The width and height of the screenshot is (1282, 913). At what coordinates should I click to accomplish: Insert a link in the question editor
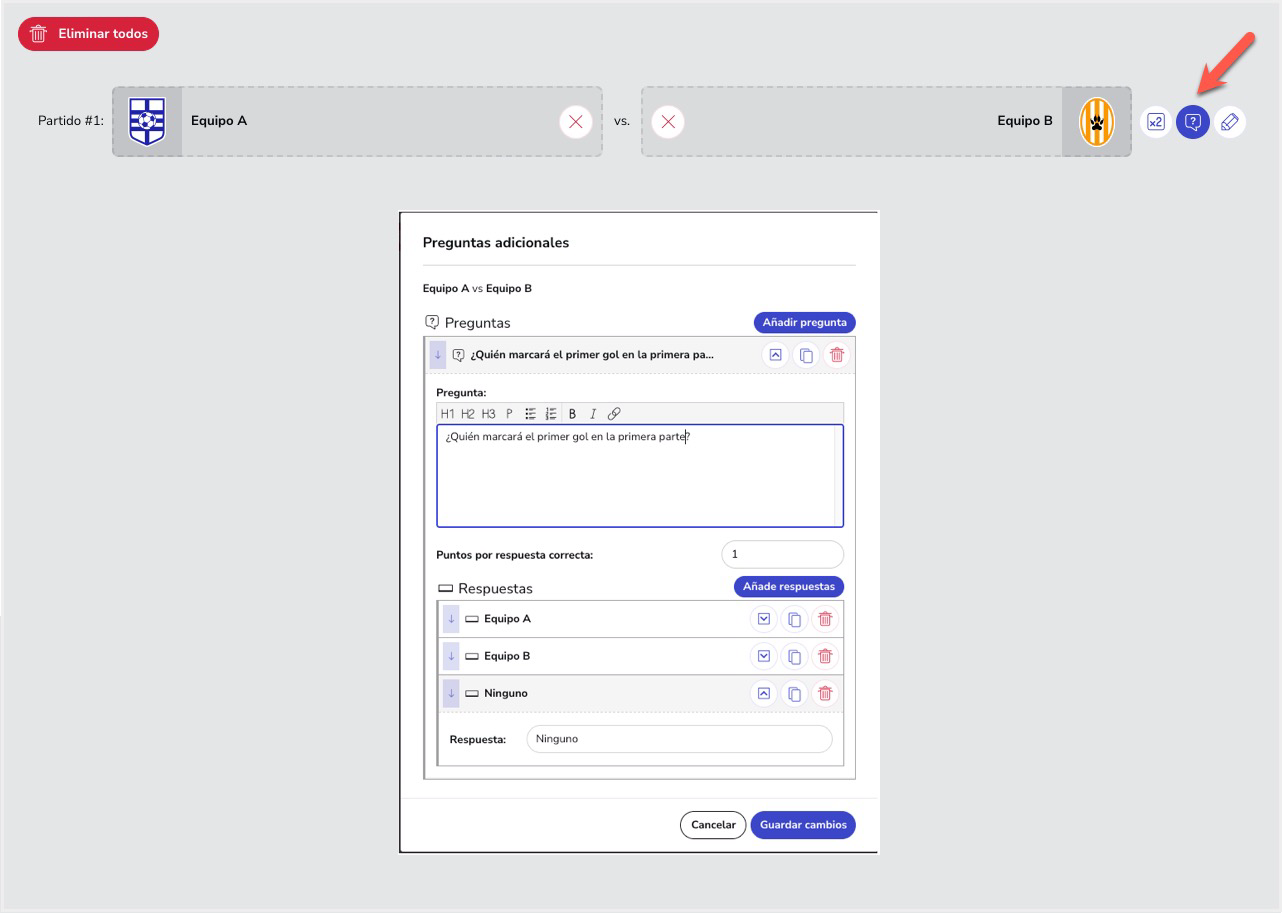coord(614,414)
